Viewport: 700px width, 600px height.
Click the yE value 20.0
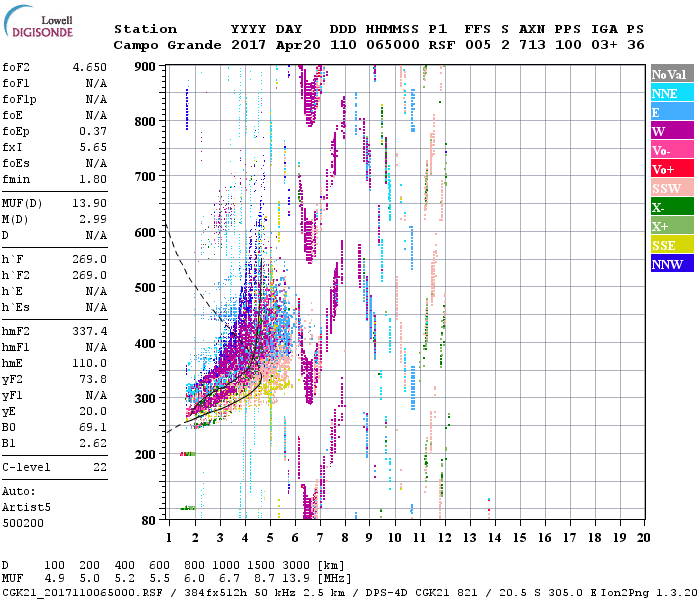click(93, 412)
